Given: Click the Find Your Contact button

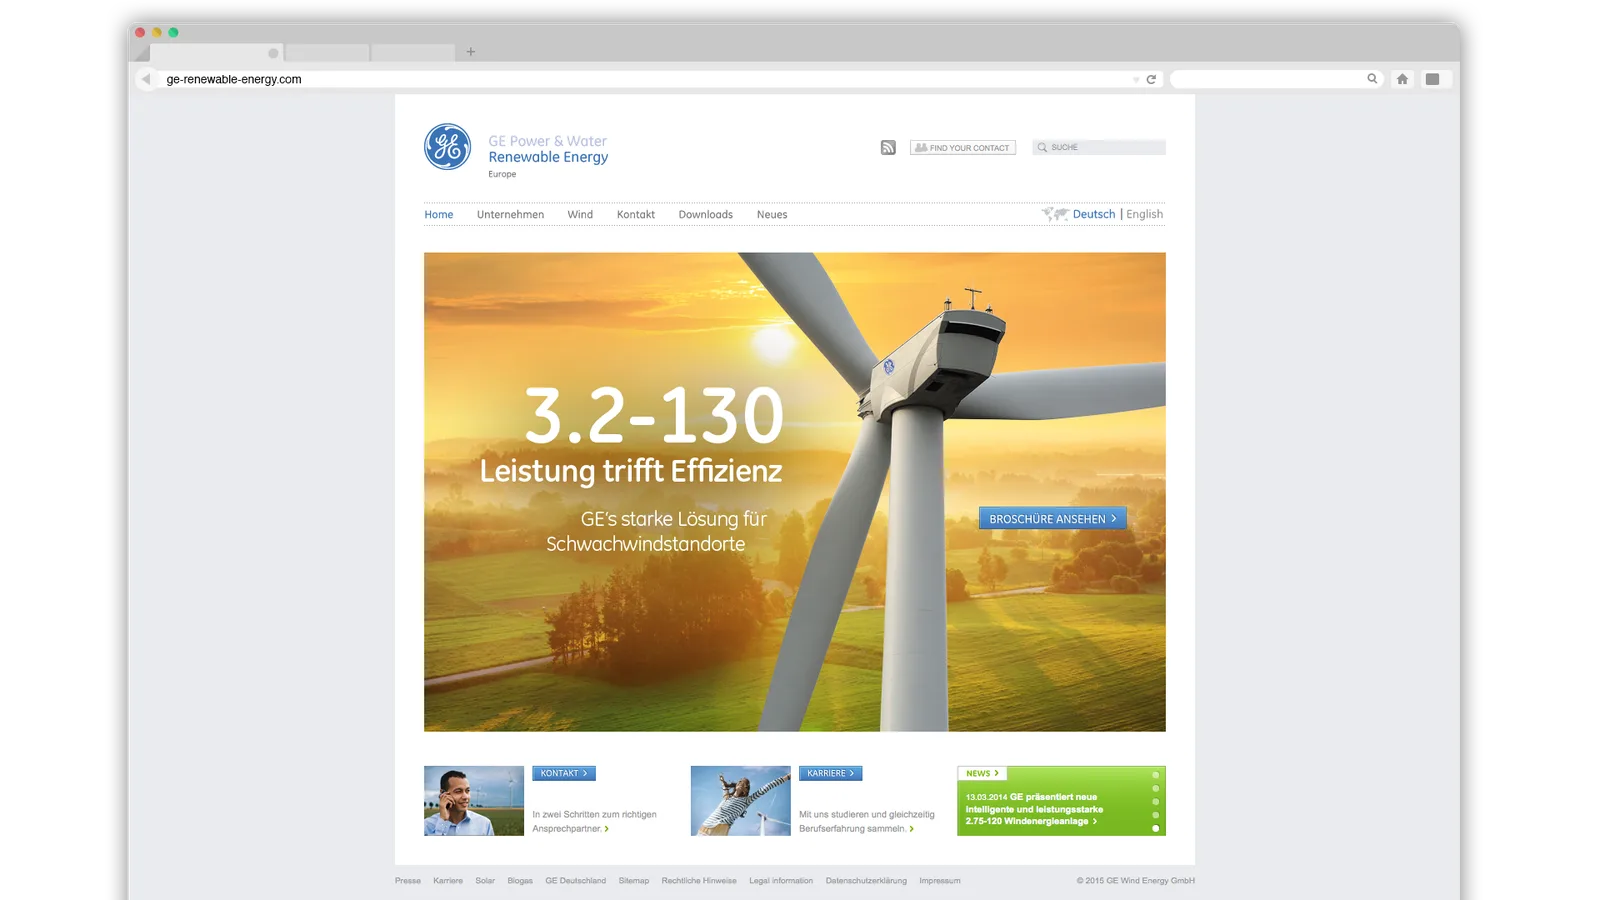Looking at the screenshot, I should click(962, 147).
